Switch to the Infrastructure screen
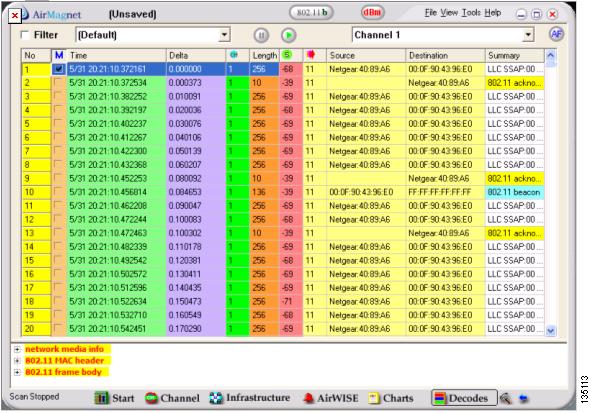This screenshot has width=591, height=413. [x=250, y=398]
